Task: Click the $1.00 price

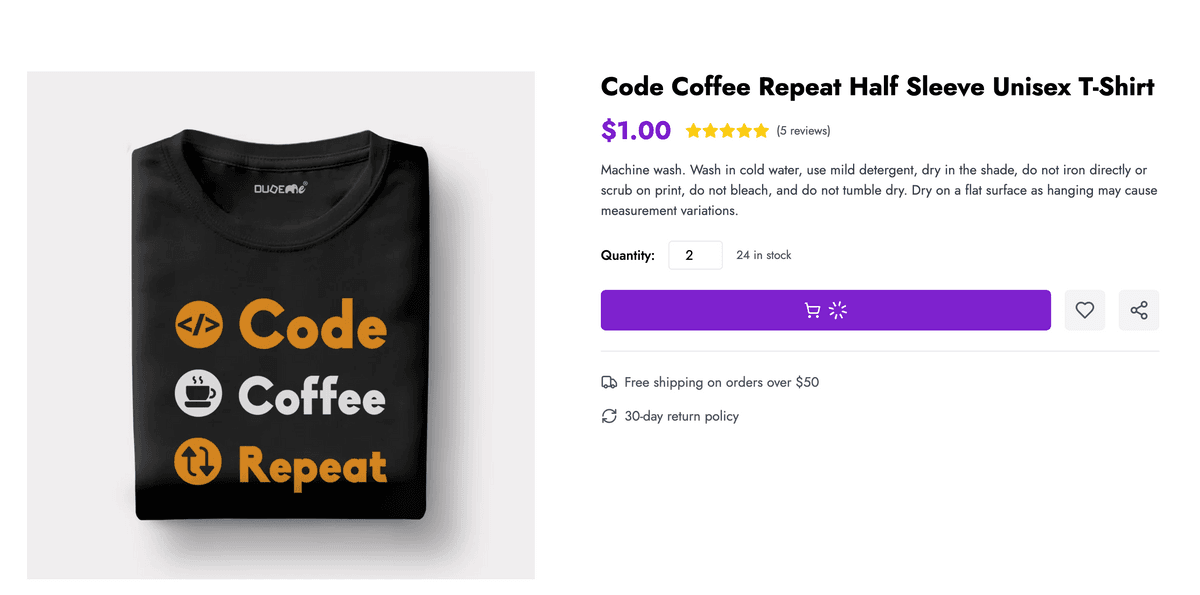Action: [636, 130]
